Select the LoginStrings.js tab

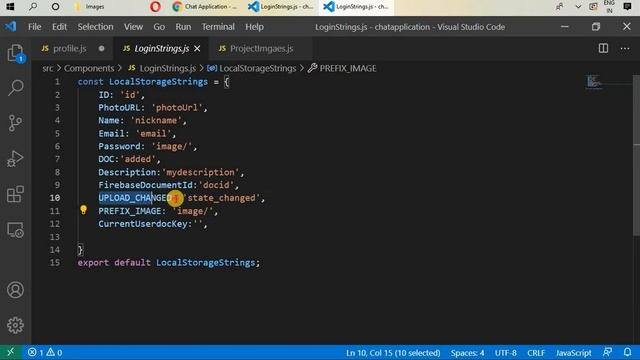click(x=162, y=48)
